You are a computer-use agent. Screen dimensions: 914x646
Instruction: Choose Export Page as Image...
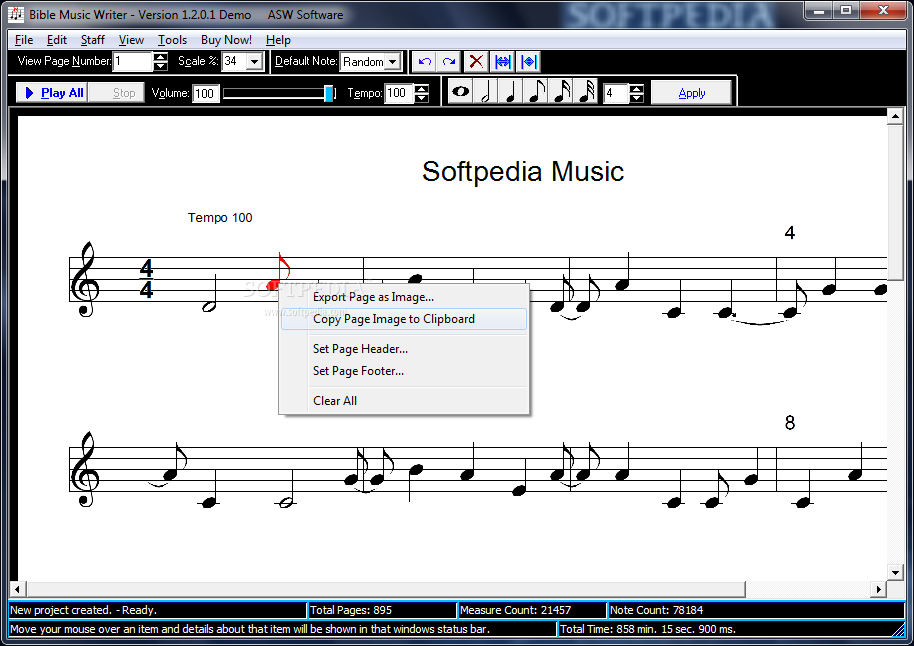click(x=404, y=297)
